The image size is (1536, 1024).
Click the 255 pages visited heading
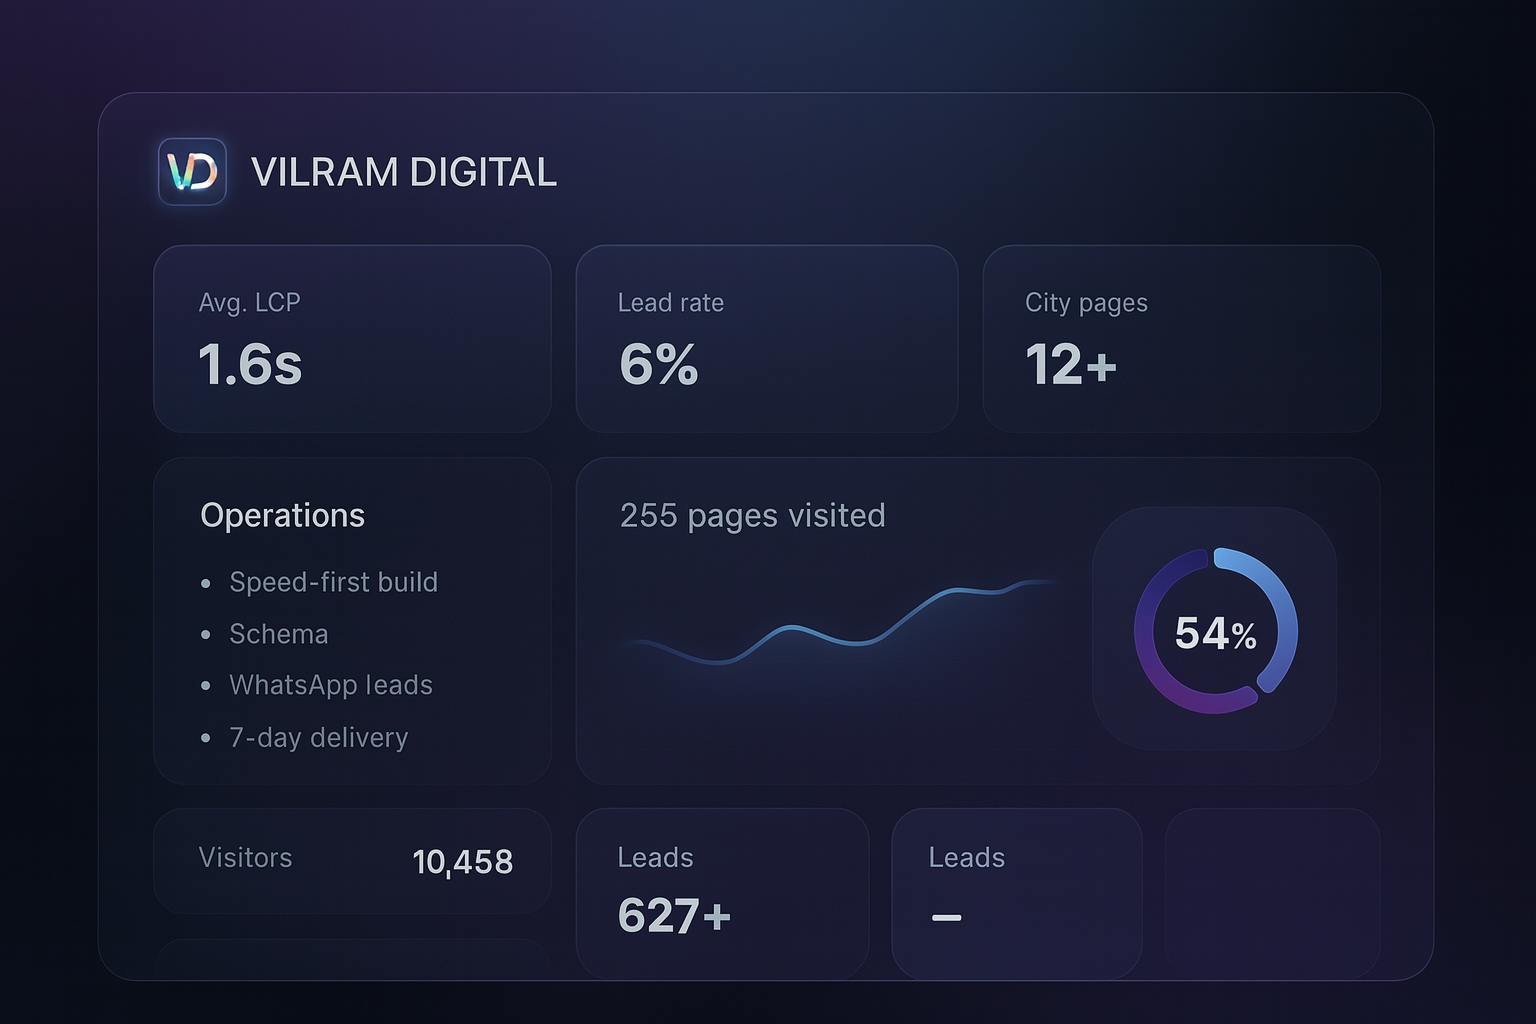pyautogui.click(x=752, y=515)
